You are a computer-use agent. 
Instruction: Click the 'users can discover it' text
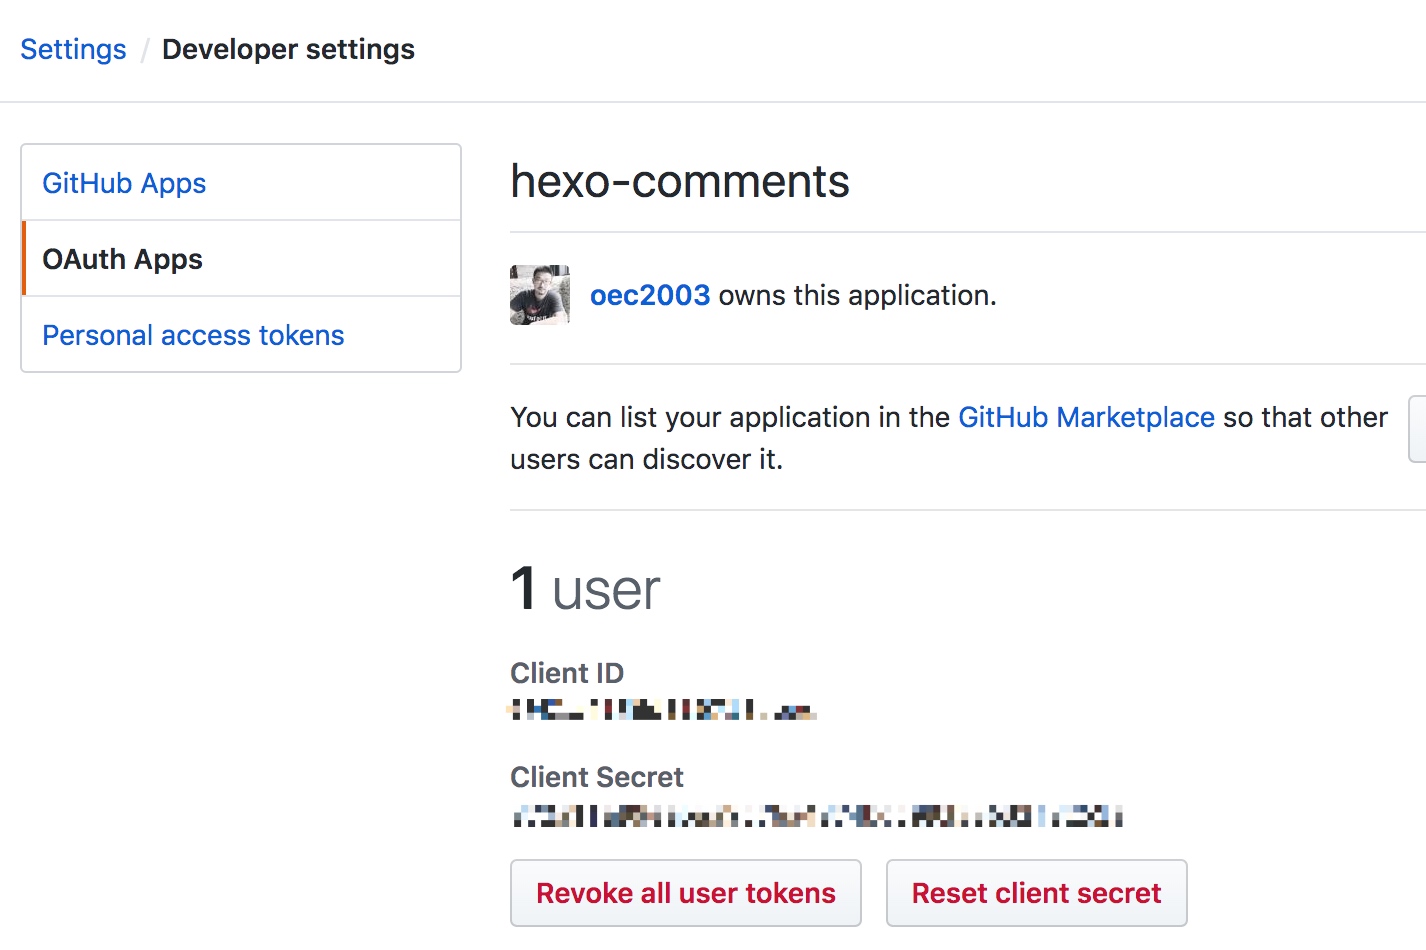coord(646,459)
